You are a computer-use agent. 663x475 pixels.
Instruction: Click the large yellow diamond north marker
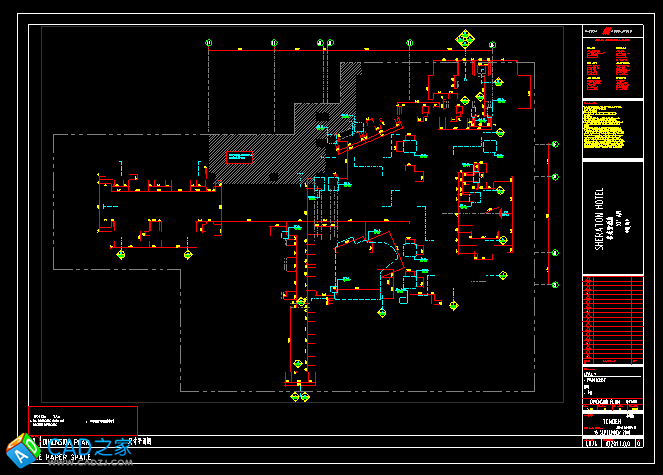point(465,40)
